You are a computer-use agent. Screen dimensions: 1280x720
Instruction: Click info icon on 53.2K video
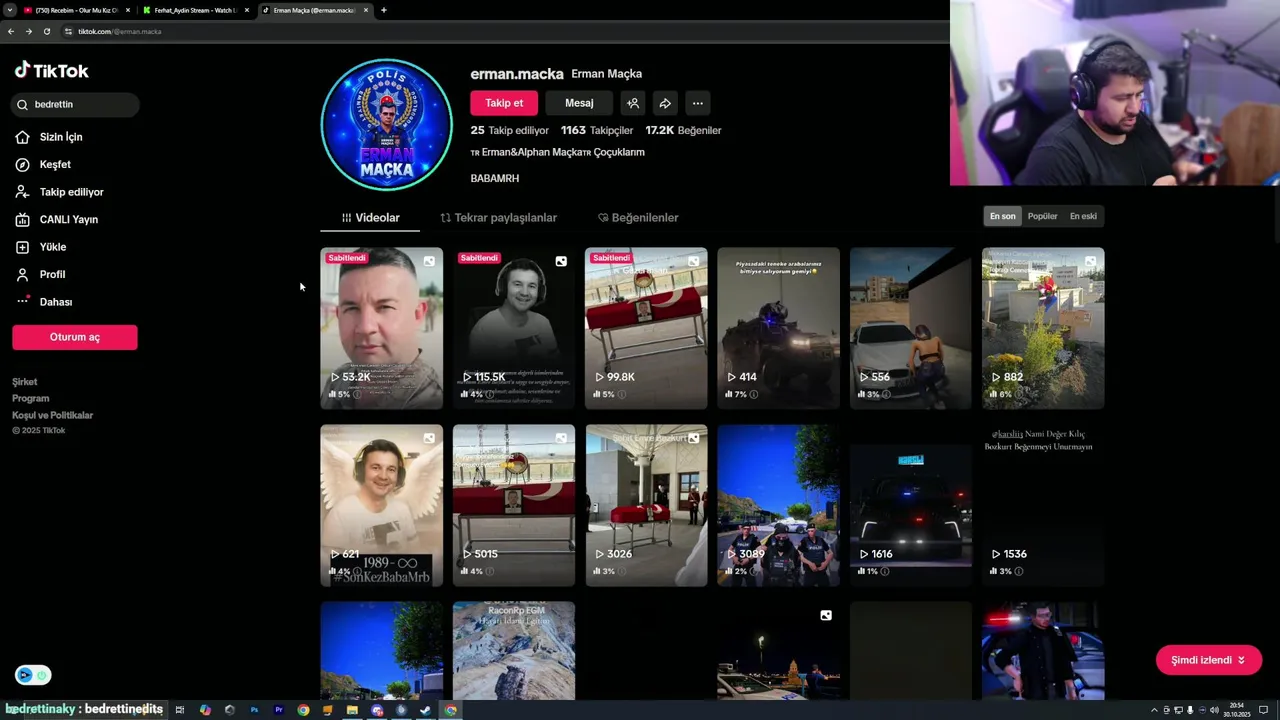tap(357, 394)
